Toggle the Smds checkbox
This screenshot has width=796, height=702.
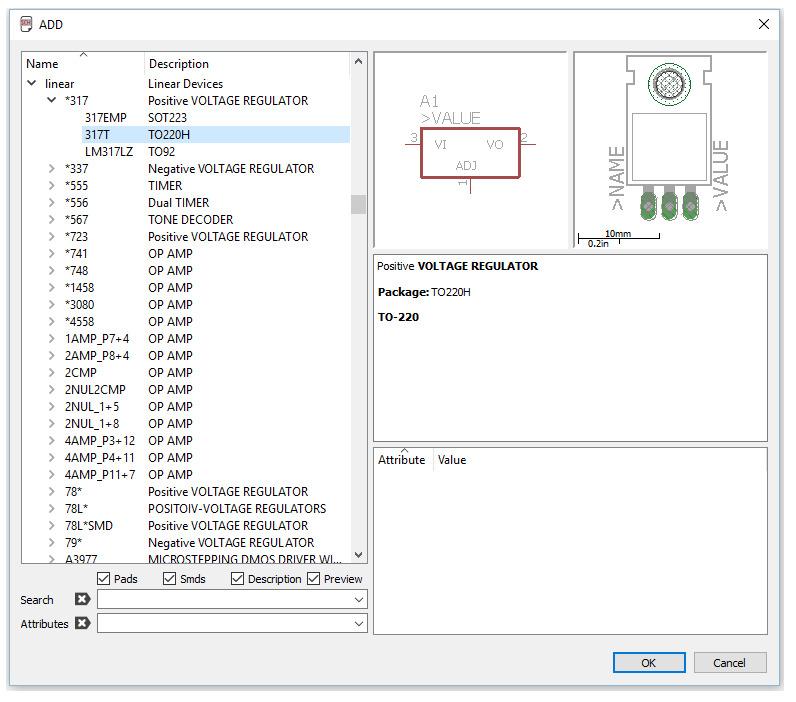click(x=170, y=579)
